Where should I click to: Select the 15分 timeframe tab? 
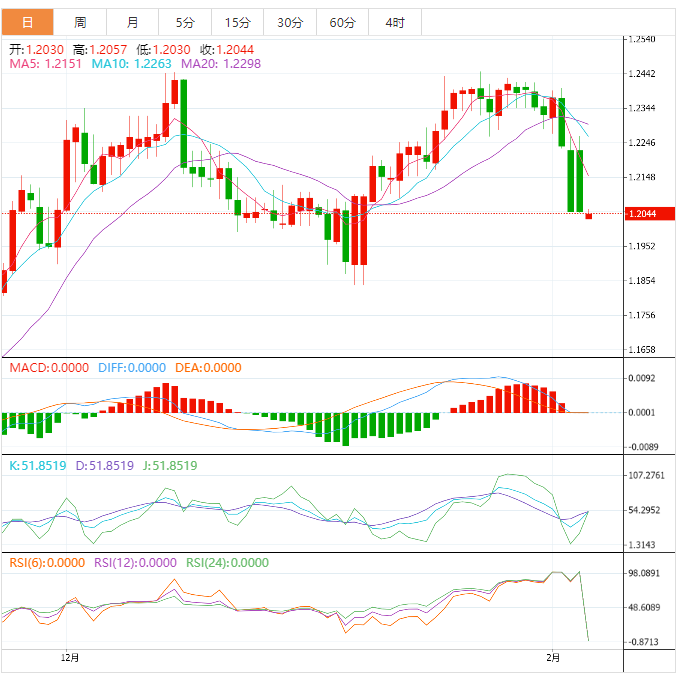click(238, 22)
